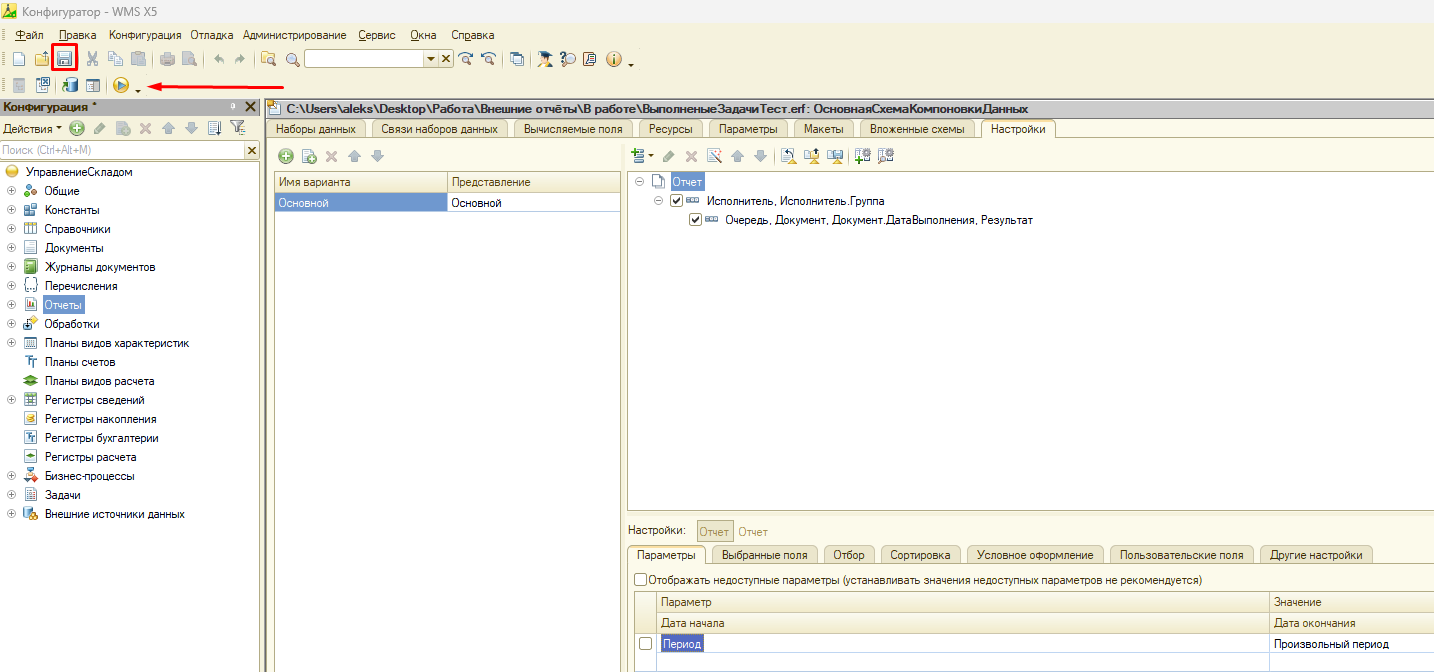Click the Print toolbar icon
The image size is (1434, 672).
click(167, 59)
